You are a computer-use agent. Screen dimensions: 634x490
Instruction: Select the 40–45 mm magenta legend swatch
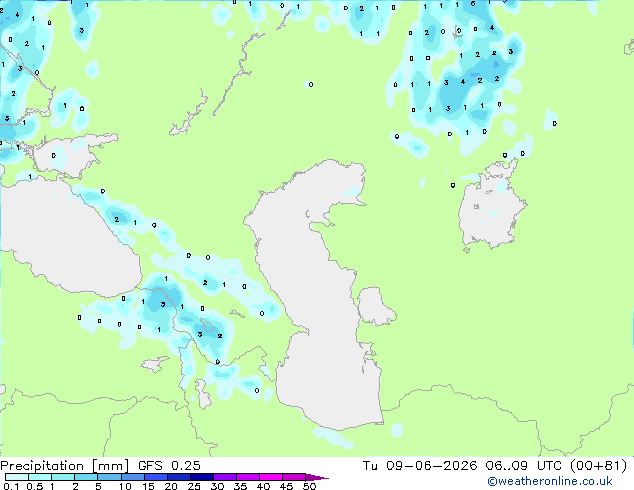[271, 477]
